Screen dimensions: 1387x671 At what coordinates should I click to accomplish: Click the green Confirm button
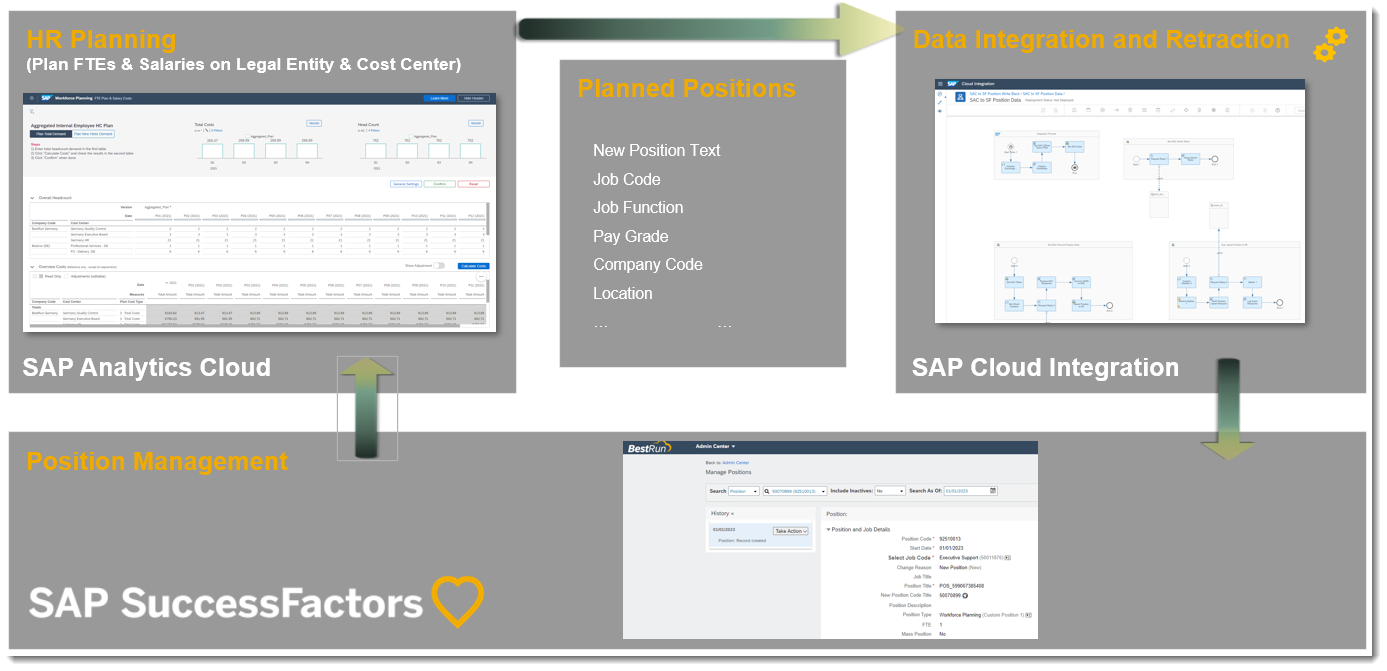point(440,184)
